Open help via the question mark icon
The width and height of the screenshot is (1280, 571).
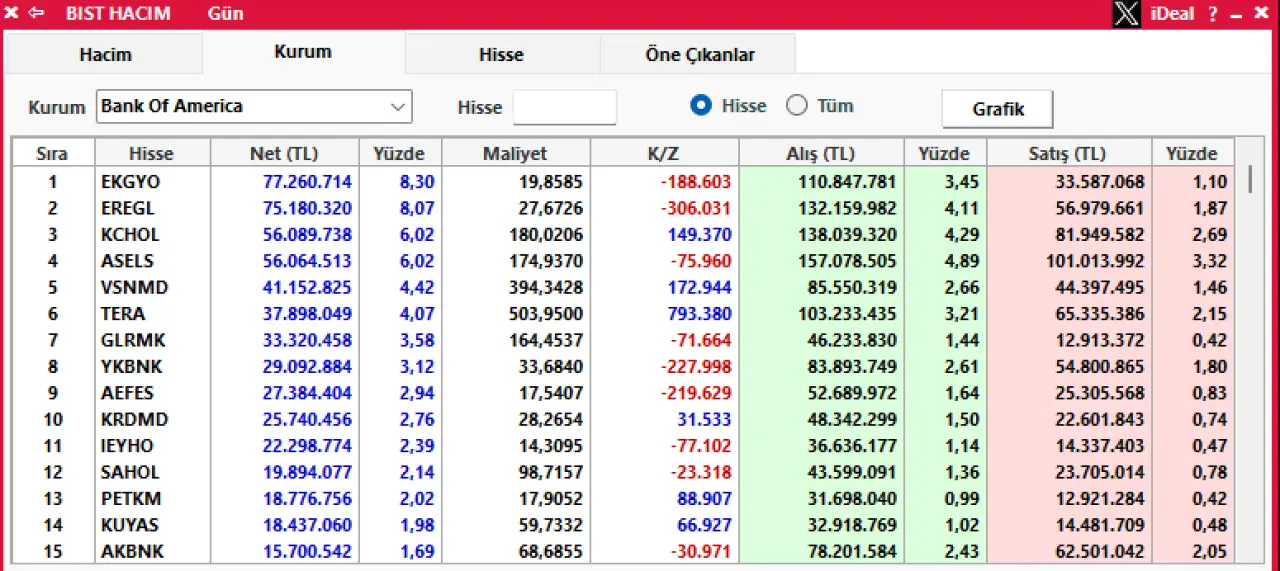click(1213, 14)
